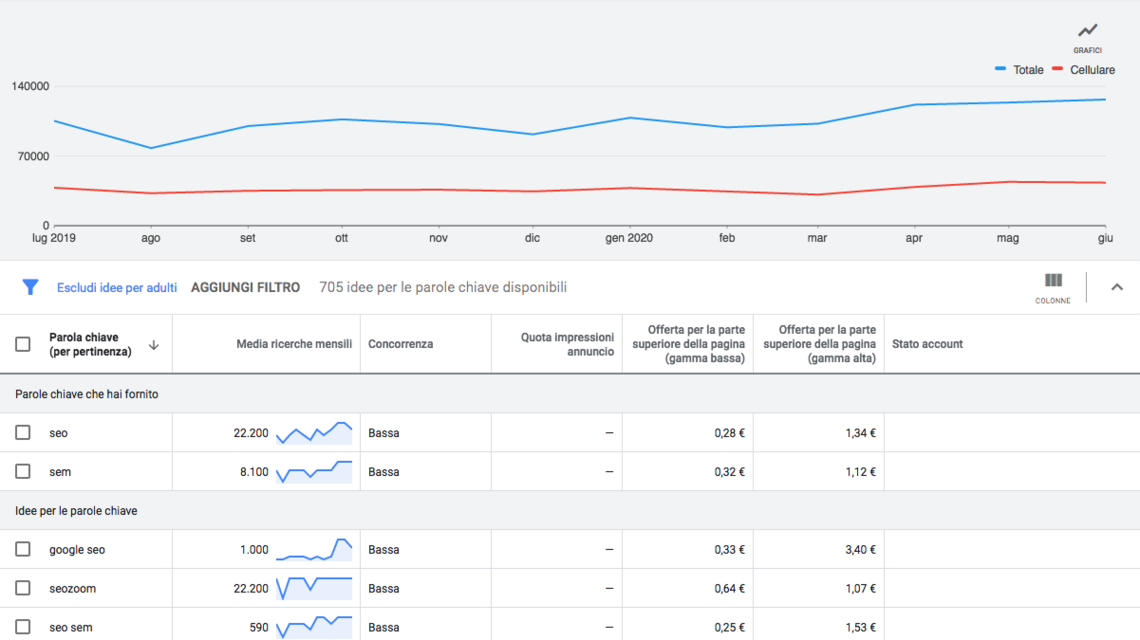The height and width of the screenshot is (640, 1140).
Task: Open the trend sparkline for google seo
Action: pos(314,549)
